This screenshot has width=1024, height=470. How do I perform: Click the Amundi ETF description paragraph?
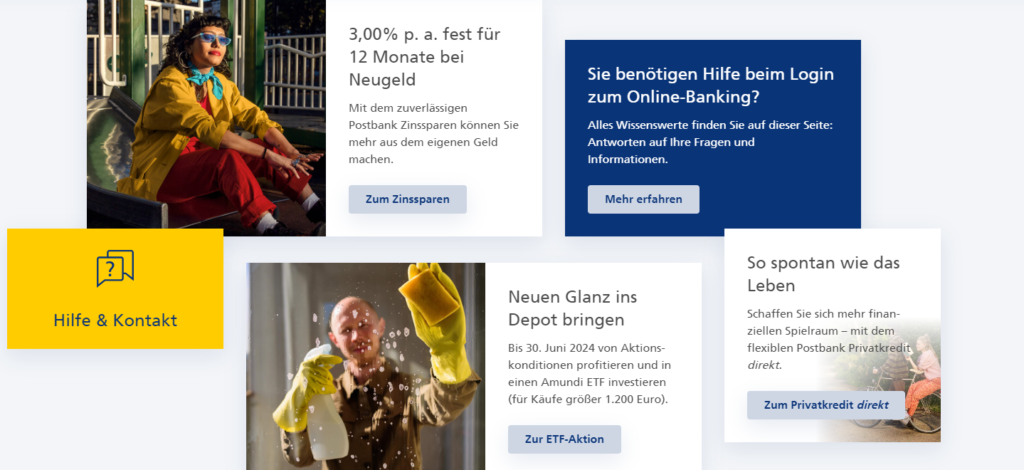point(590,373)
